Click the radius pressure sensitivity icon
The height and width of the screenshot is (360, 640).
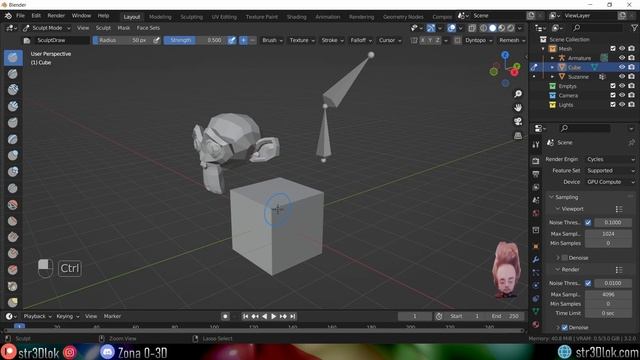[x=156, y=40]
